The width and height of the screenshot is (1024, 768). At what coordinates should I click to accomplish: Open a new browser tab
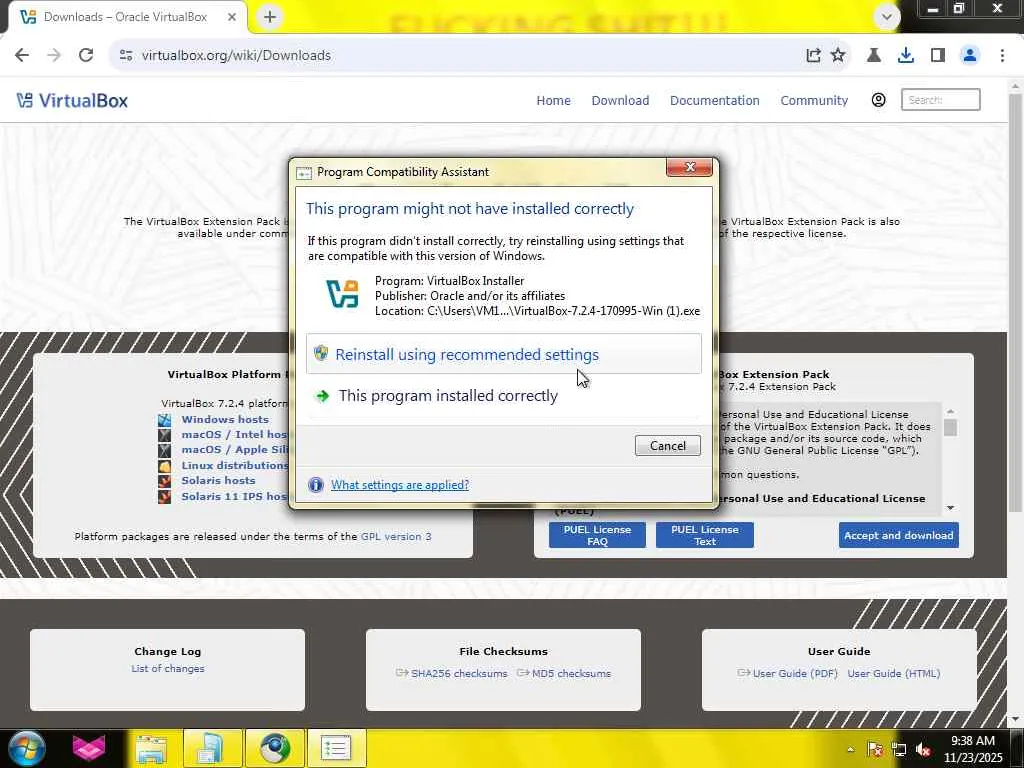coord(270,17)
